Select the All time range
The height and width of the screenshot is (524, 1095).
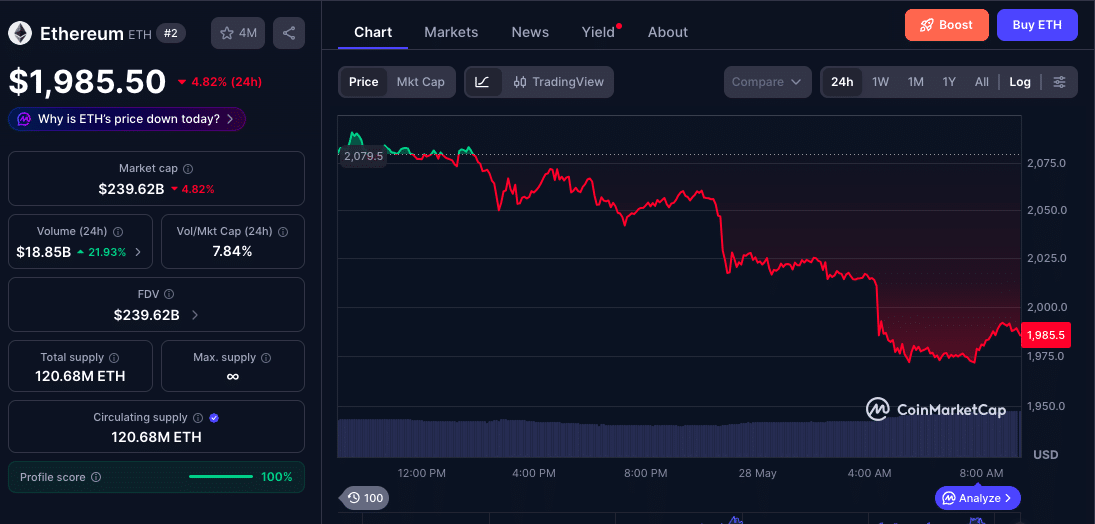pyautogui.click(x=981, y=82)
